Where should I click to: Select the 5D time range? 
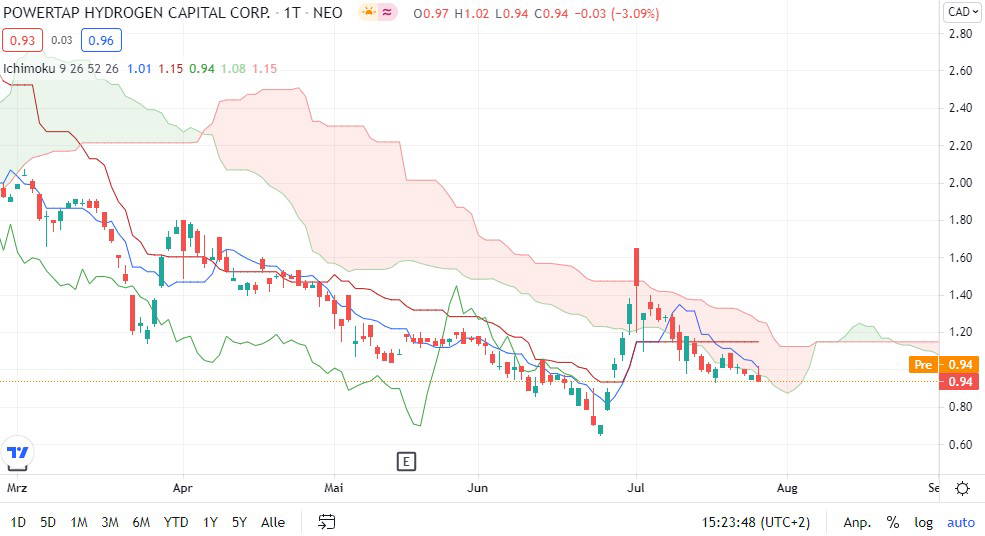48,522
